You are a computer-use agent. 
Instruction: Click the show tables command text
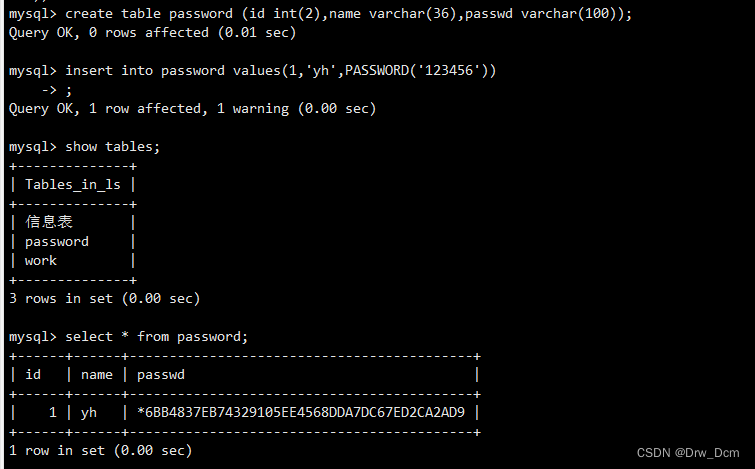pyautogui.click(x=112, y=146)
